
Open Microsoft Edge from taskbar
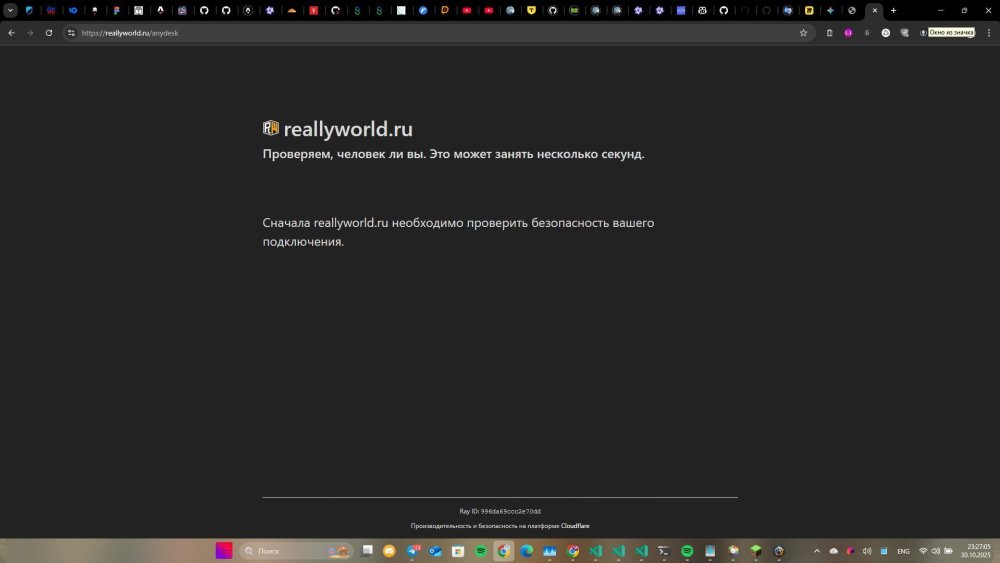[x=527, y=551]
